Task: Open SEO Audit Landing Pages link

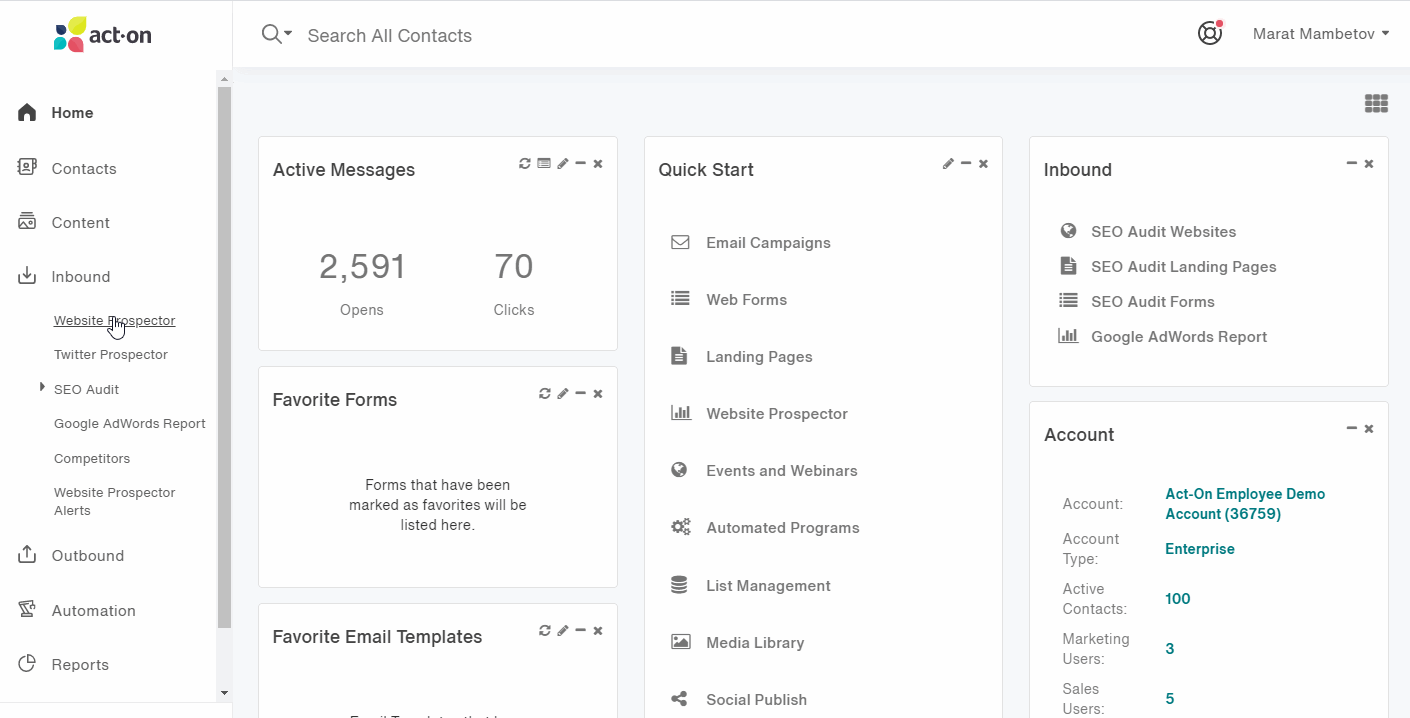Action: pos(1183,267)
